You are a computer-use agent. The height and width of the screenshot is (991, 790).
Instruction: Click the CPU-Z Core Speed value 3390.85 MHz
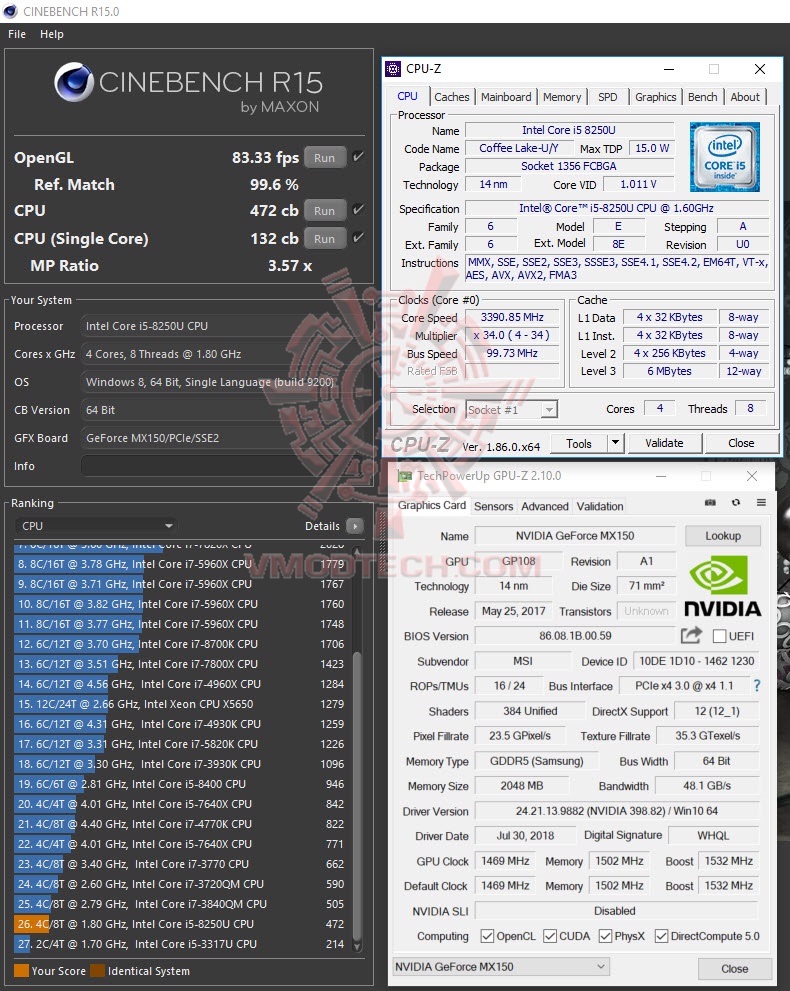click(512, 317)
